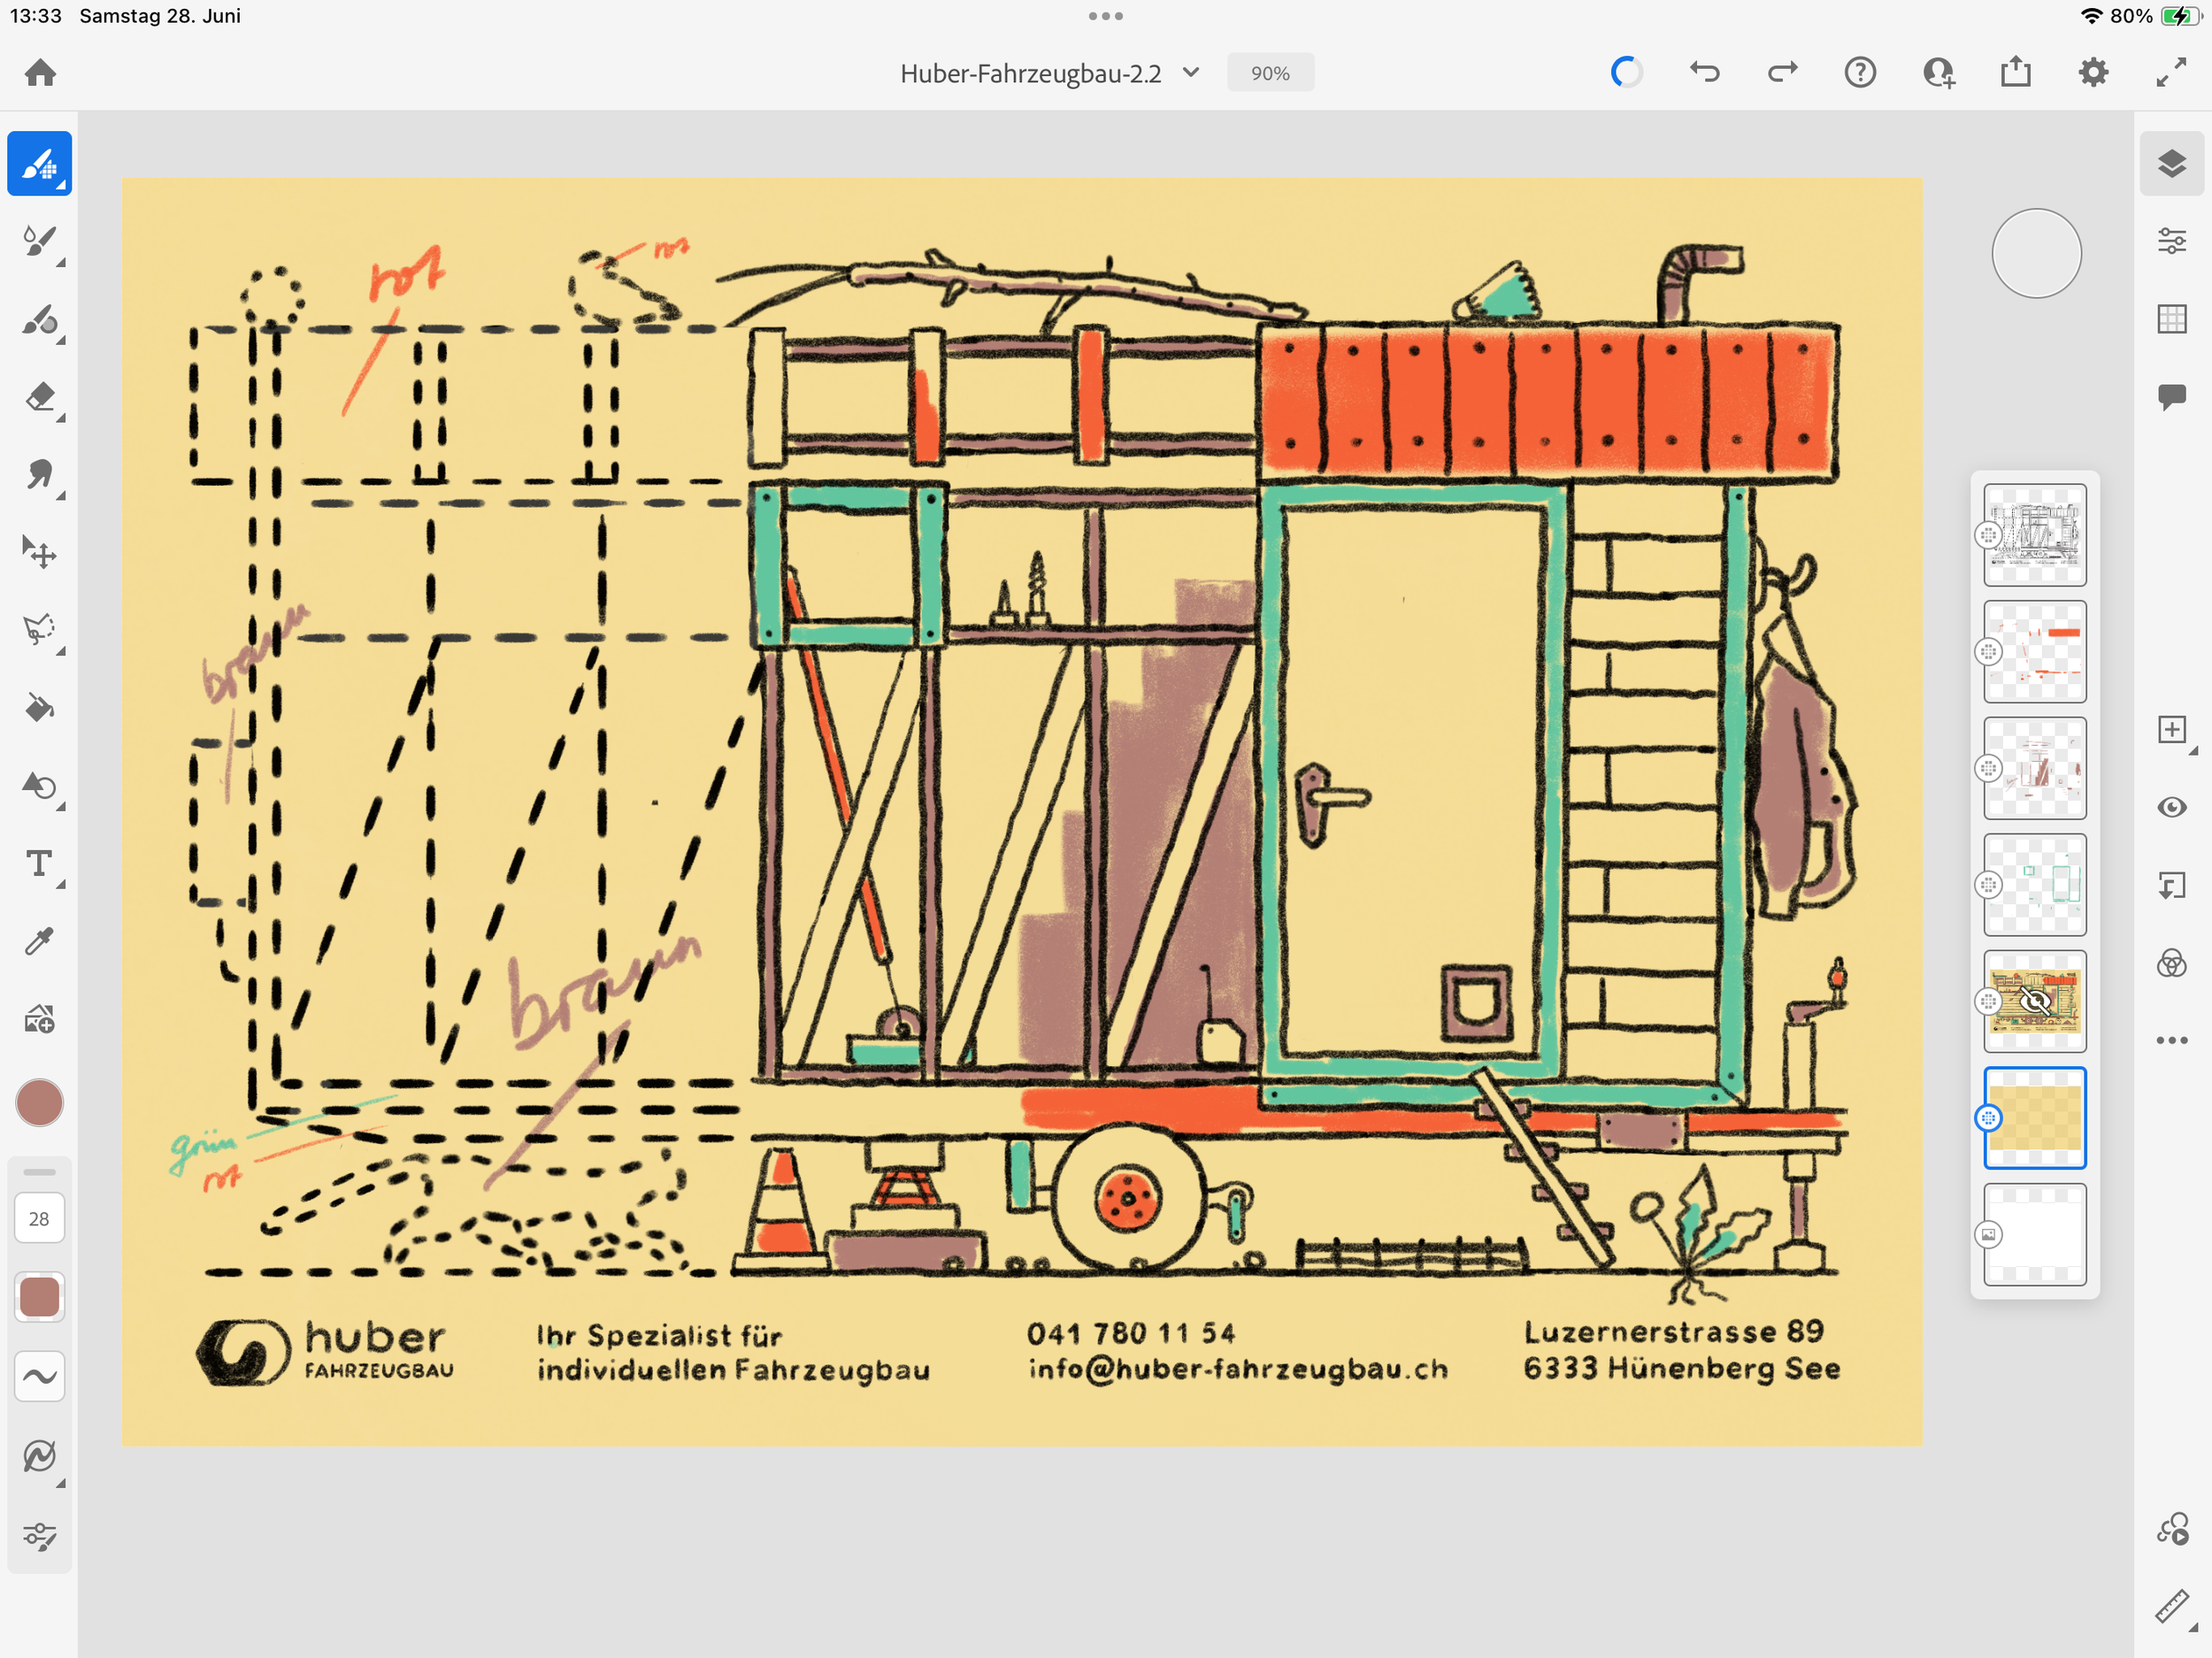Choose the Transform tool
Screen dimensions: 2212x1658
pyautogui.click(x=39, y=552)
